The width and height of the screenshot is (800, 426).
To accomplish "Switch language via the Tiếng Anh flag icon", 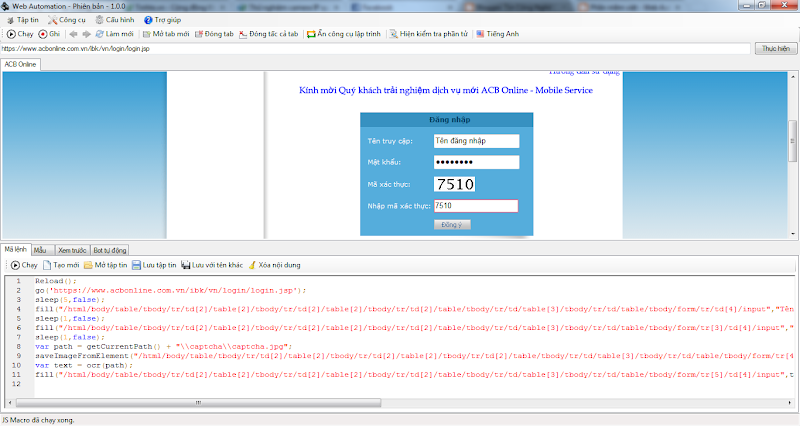I will click(480, 34).
